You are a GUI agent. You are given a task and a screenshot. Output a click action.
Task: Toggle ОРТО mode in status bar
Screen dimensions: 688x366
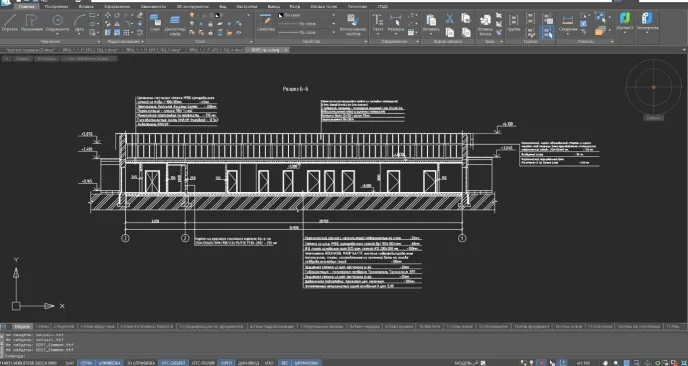pyautogui.click(x=226, y=363)
